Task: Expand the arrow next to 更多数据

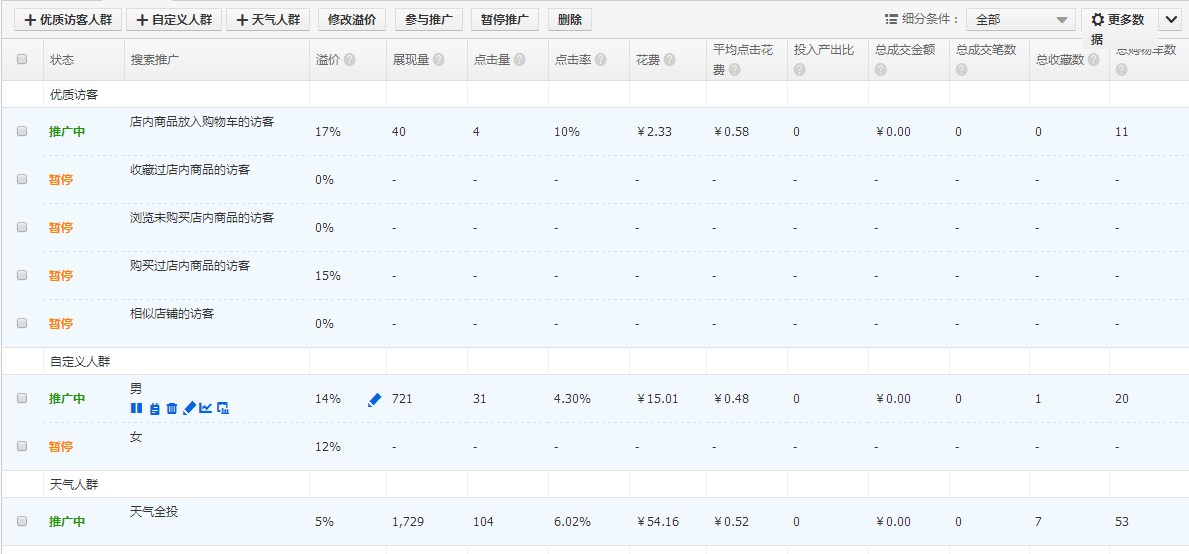Action: click(1171, 19)
